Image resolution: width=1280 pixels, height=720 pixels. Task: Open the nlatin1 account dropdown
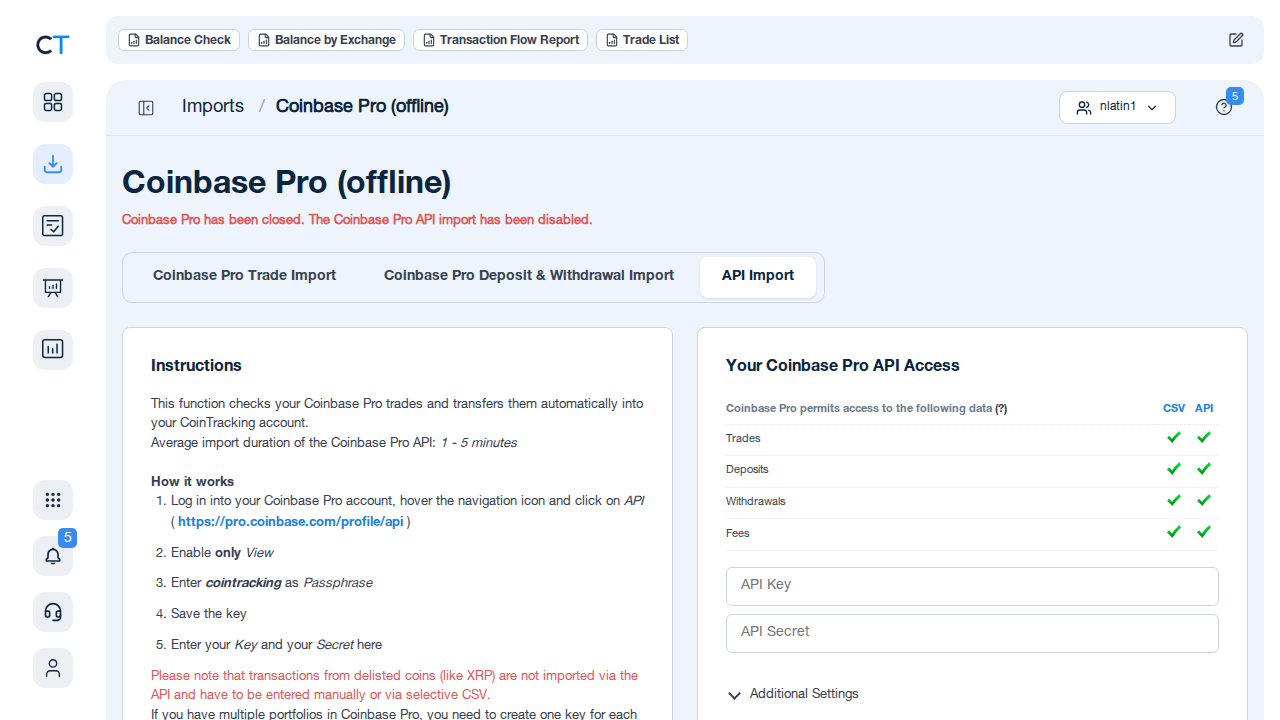tap(1117, 107)
